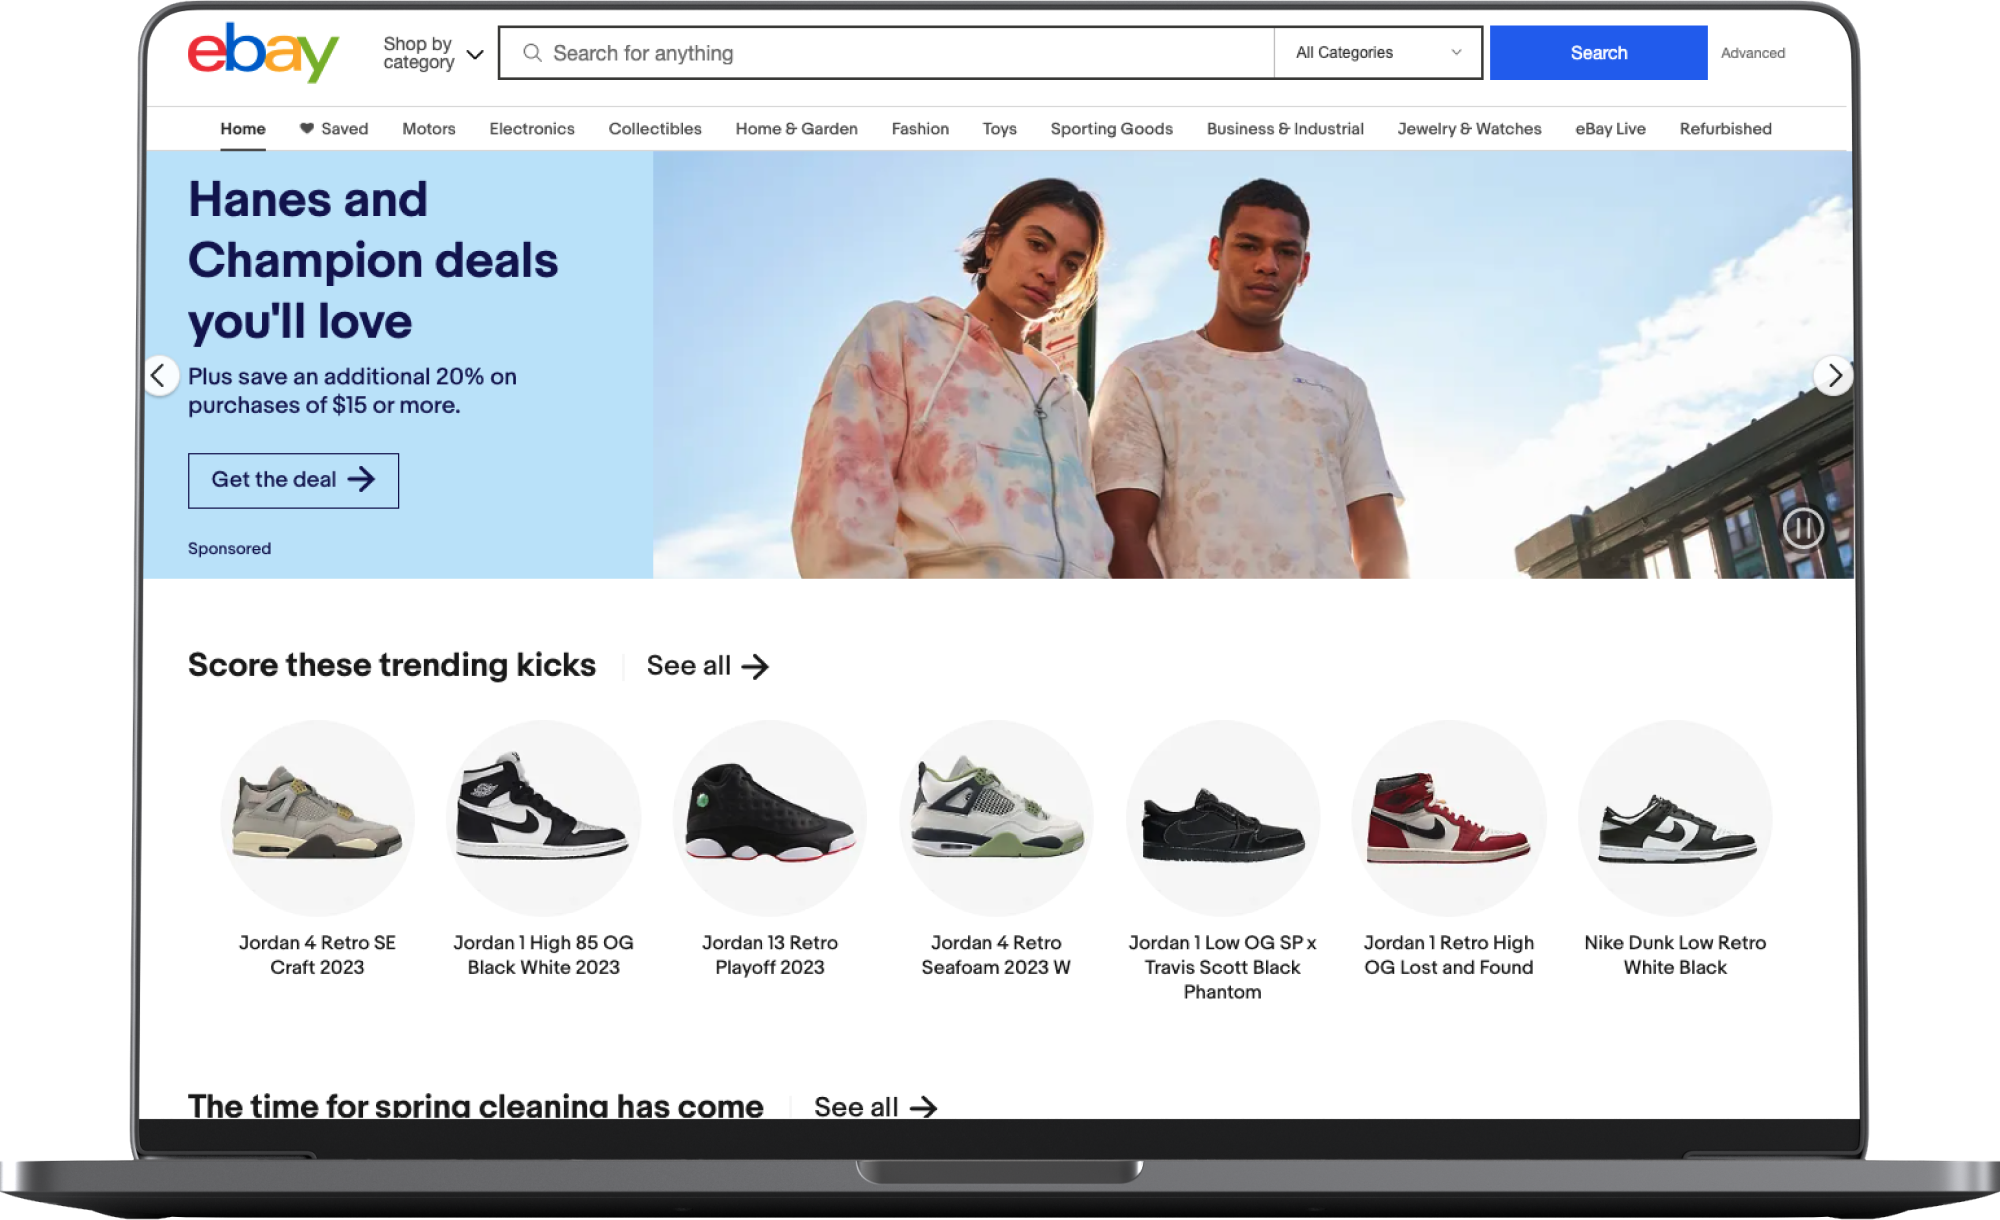Go to previous banner with left arrow
The height and width of the screenshot is (1220, 2000).
[x=160, y=376]
